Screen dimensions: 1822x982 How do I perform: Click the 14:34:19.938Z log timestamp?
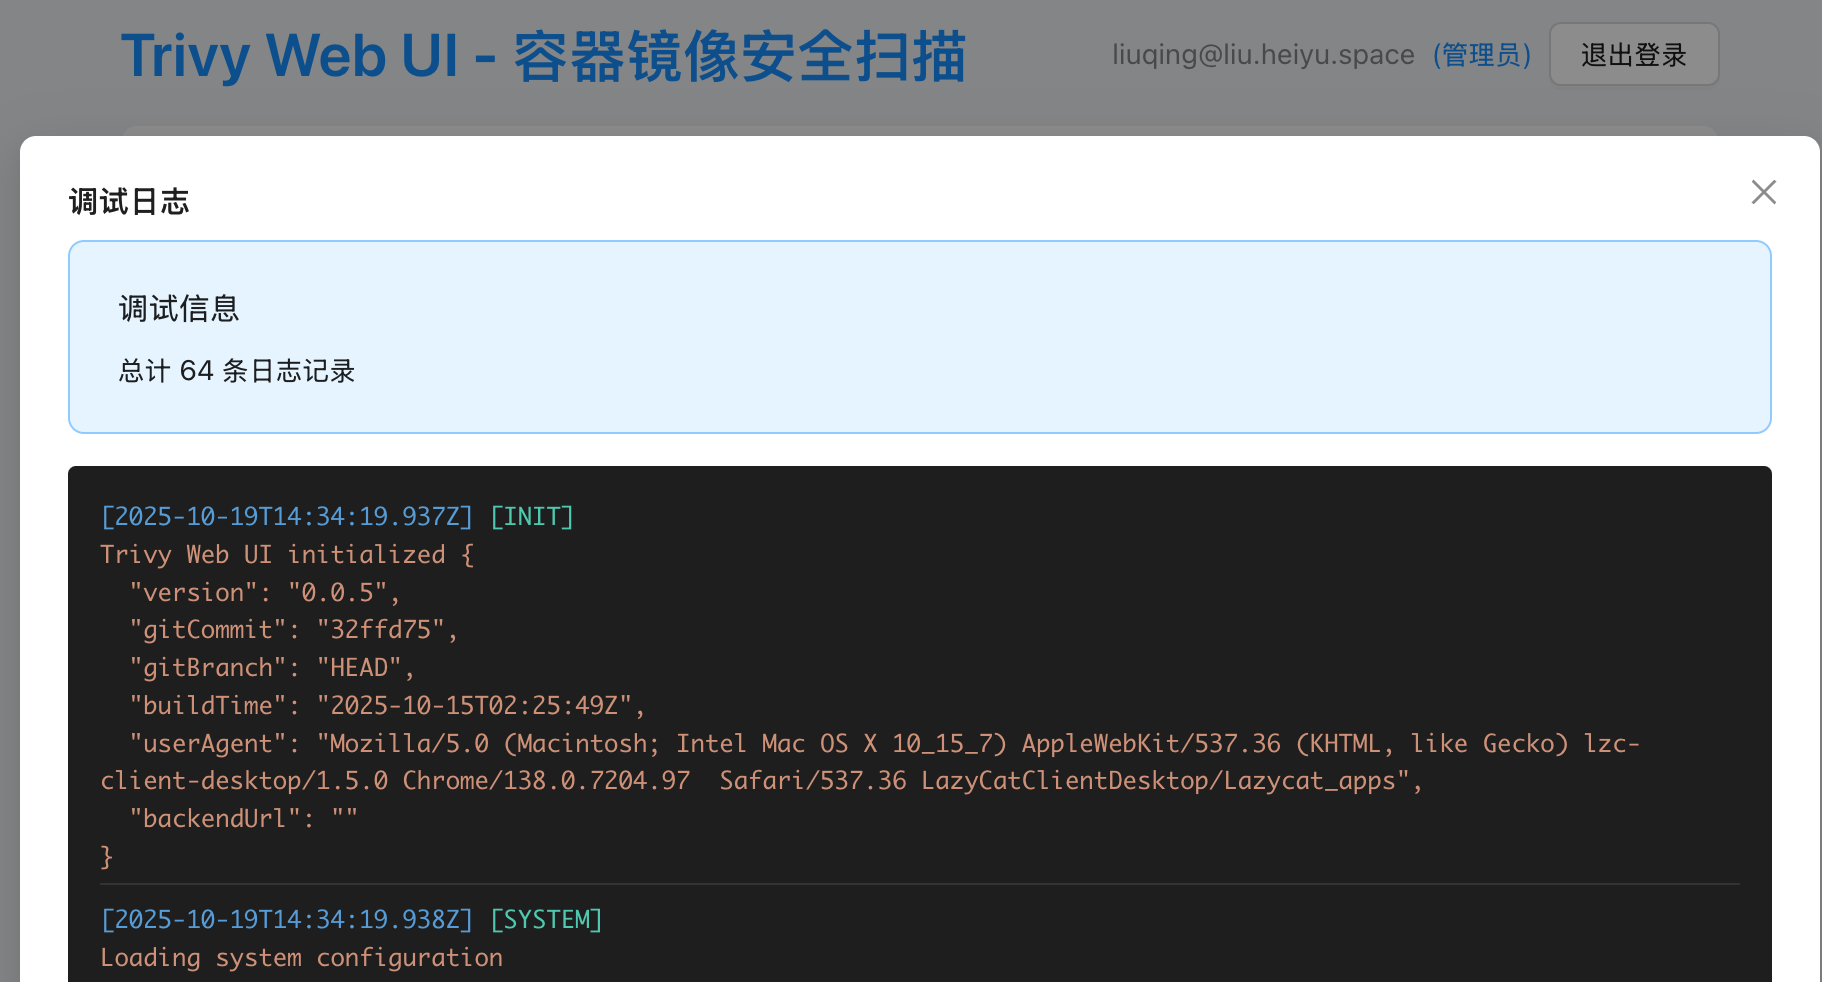287,920
